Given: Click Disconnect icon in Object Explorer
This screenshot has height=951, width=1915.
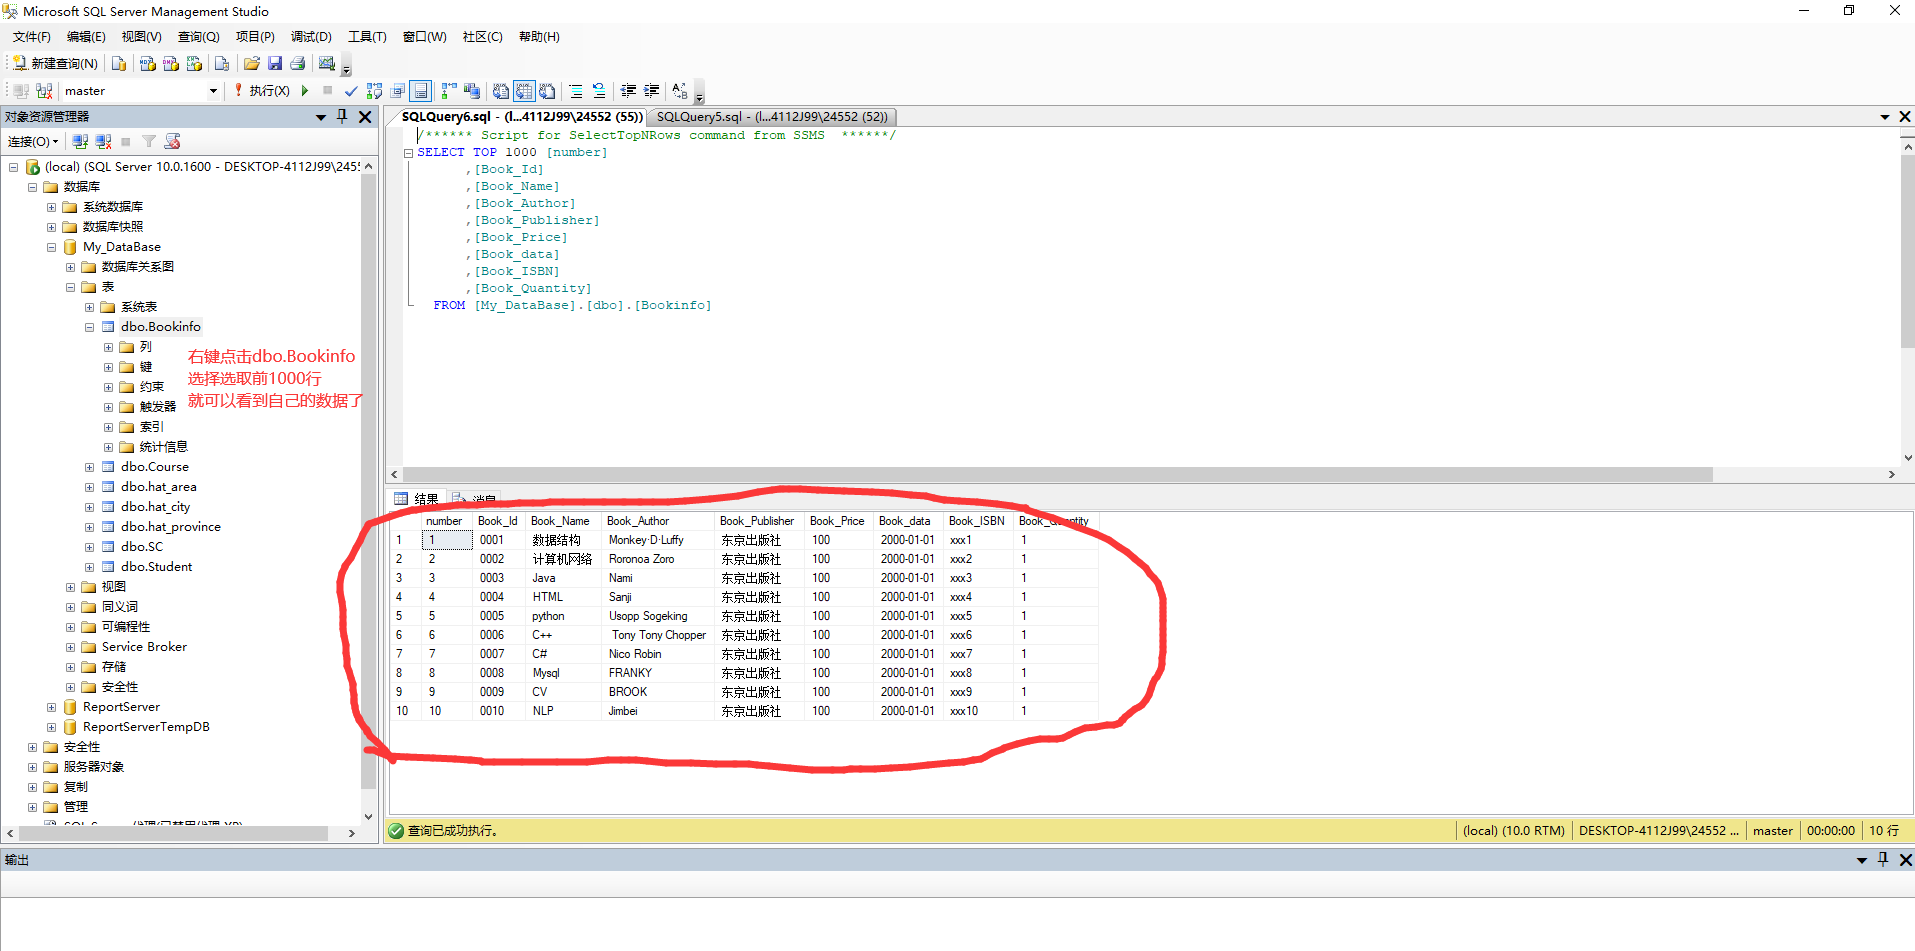Looking at the screenshot, I should tap(104, 142).
